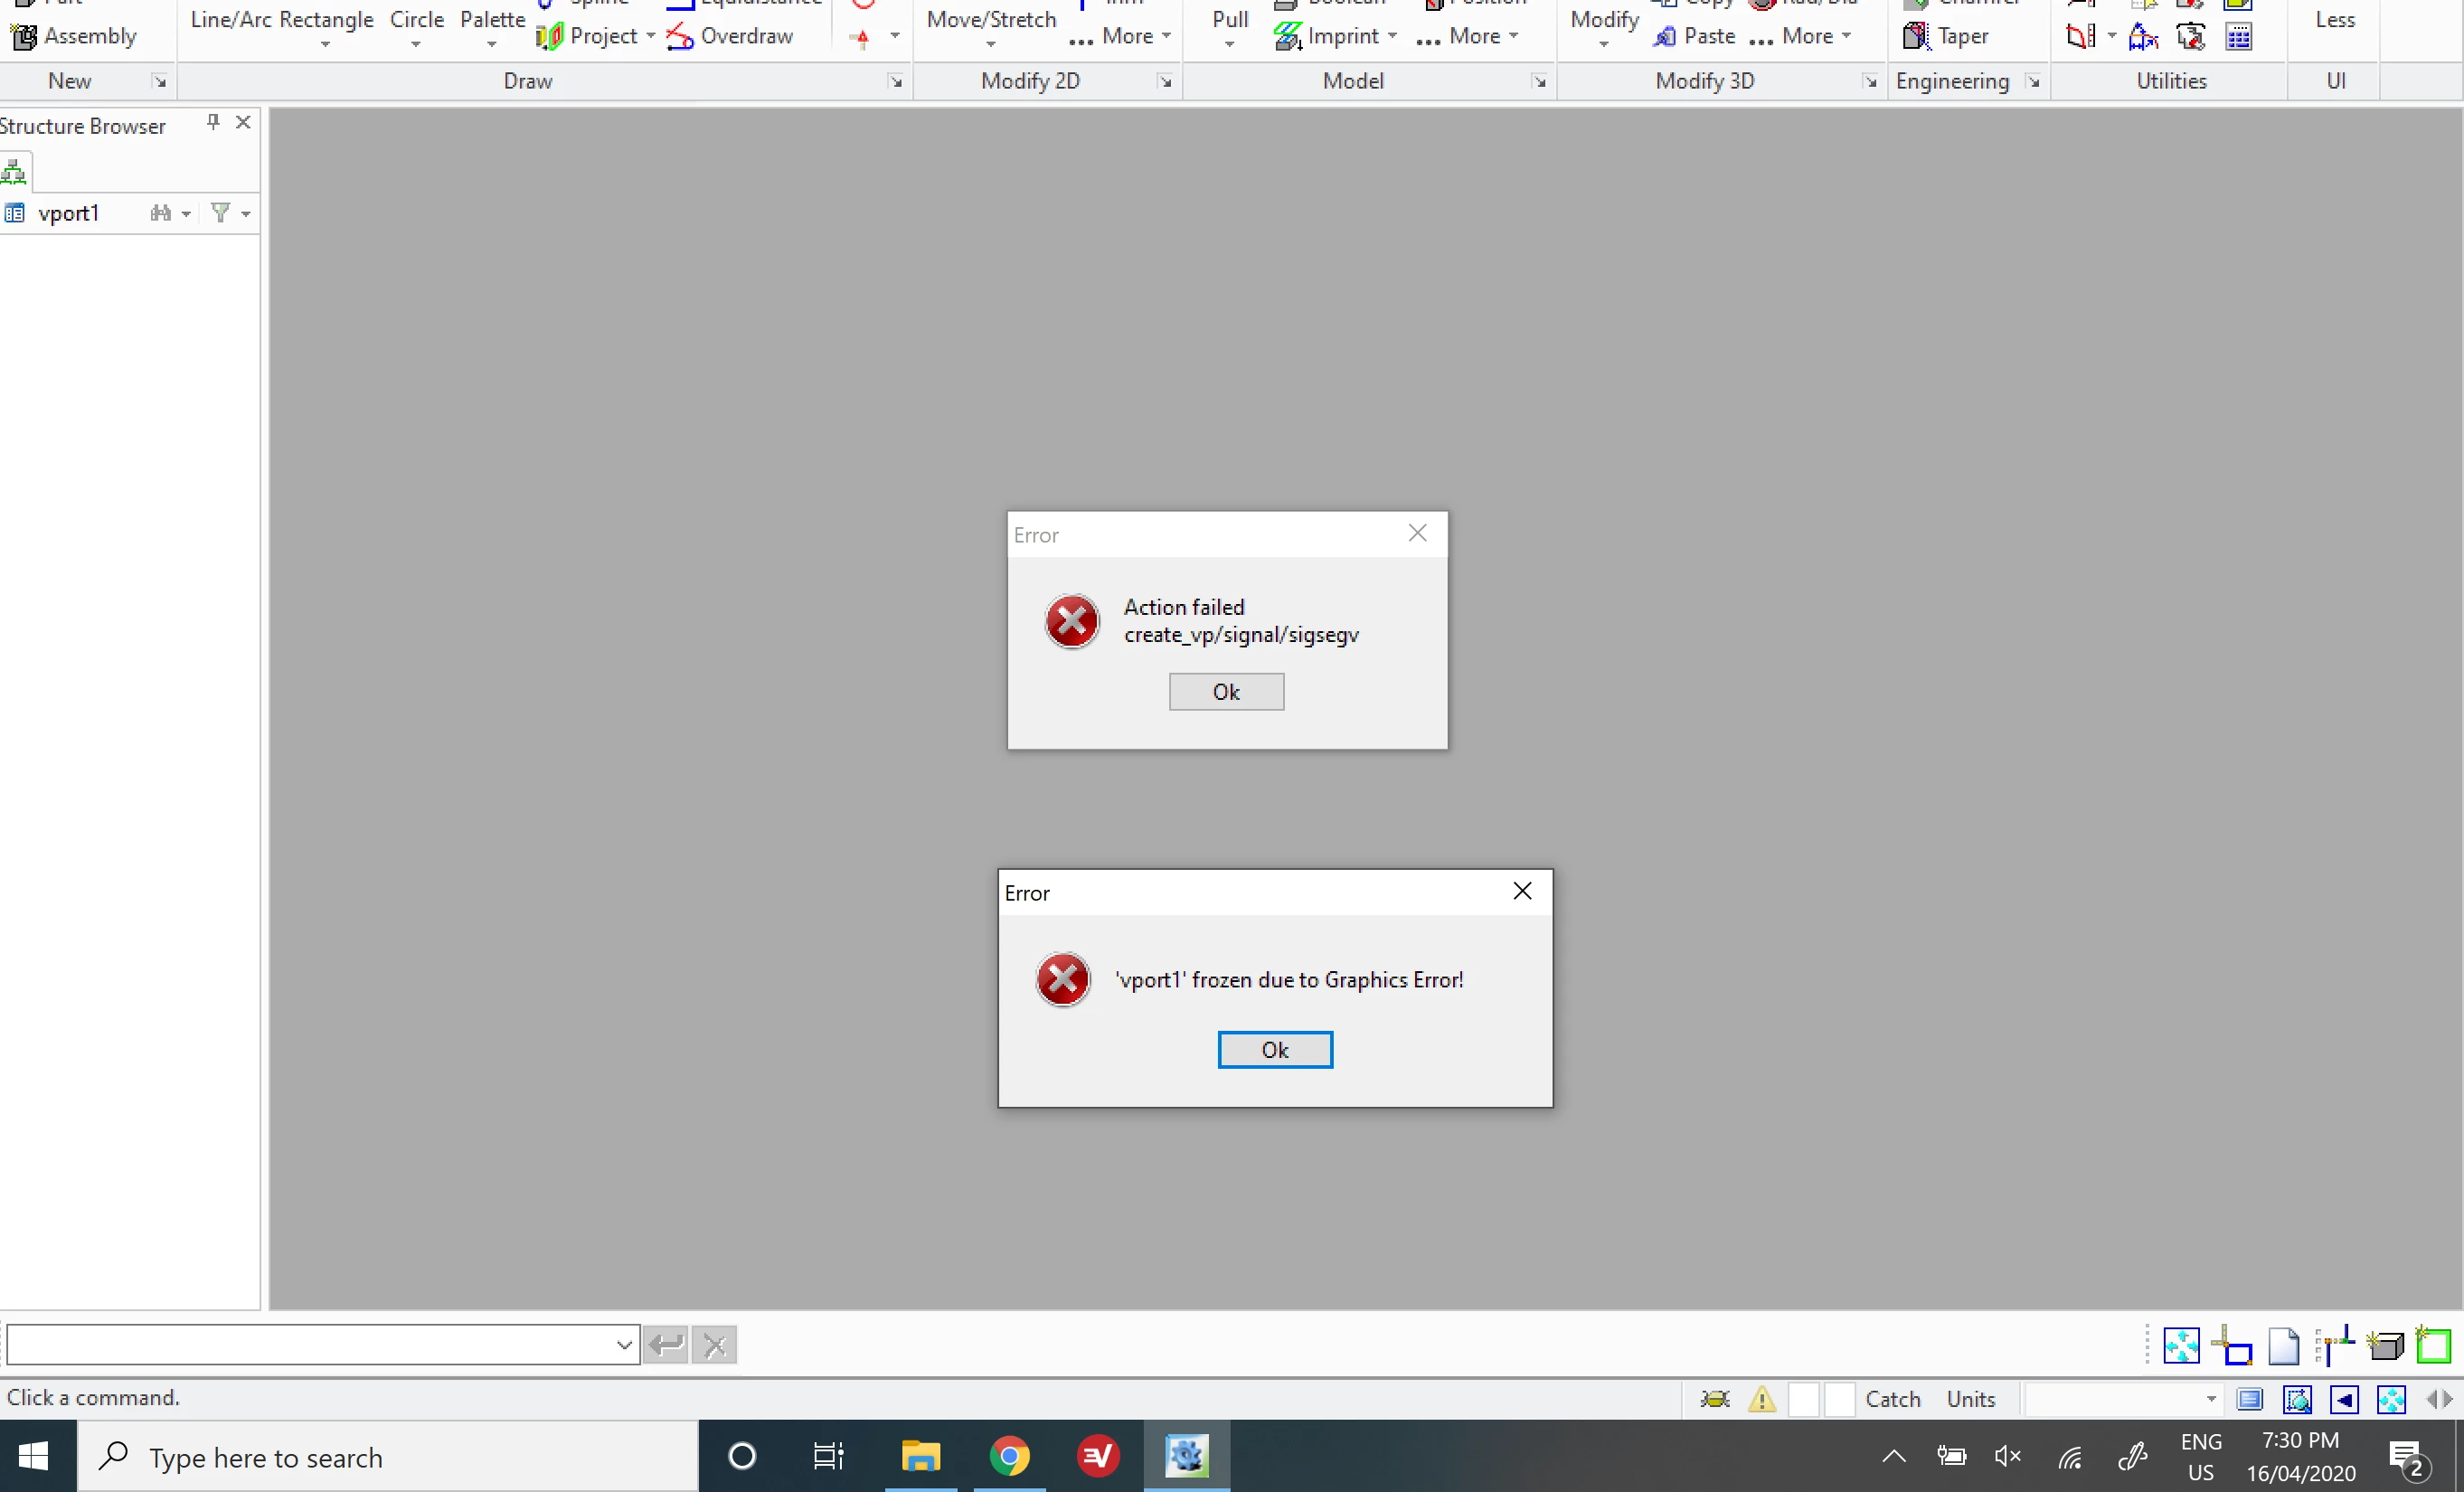Open Google Chrome from the taskbar

(1009, 1457)
